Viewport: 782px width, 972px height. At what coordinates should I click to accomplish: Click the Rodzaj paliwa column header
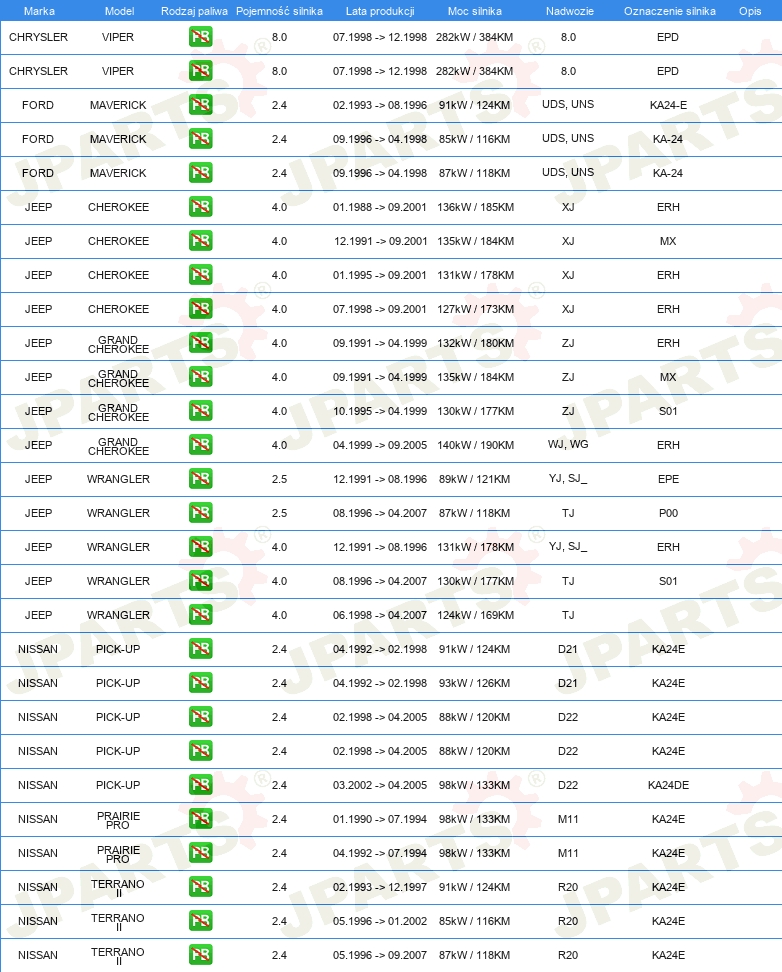click(x=194, y=11)
